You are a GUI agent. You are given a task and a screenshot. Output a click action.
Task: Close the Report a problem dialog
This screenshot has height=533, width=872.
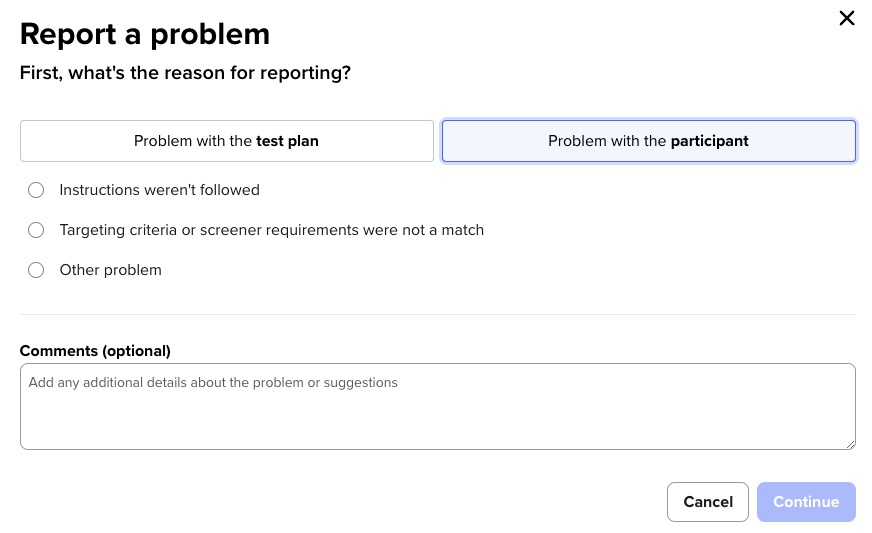847,18
